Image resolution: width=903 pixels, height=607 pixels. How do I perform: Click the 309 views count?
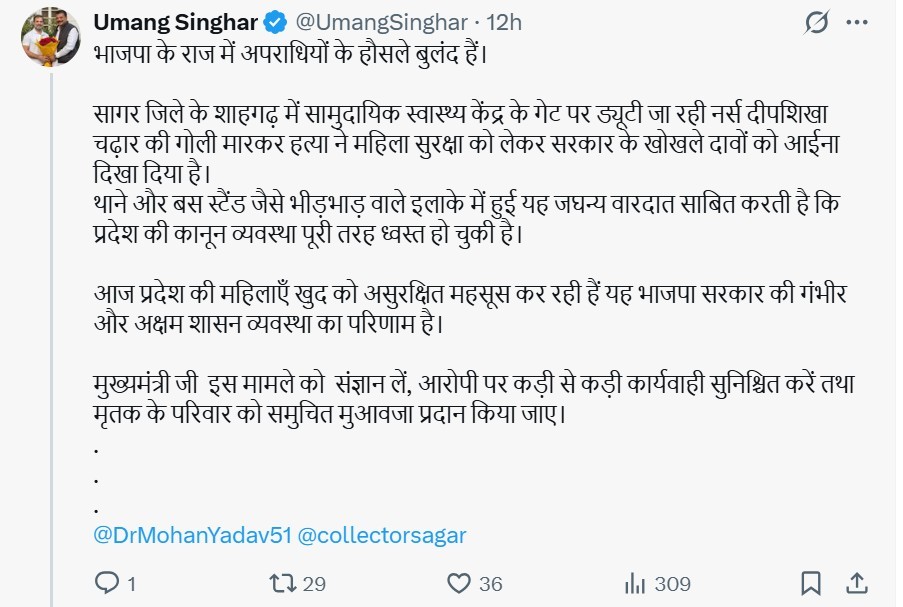coord(671,581)
